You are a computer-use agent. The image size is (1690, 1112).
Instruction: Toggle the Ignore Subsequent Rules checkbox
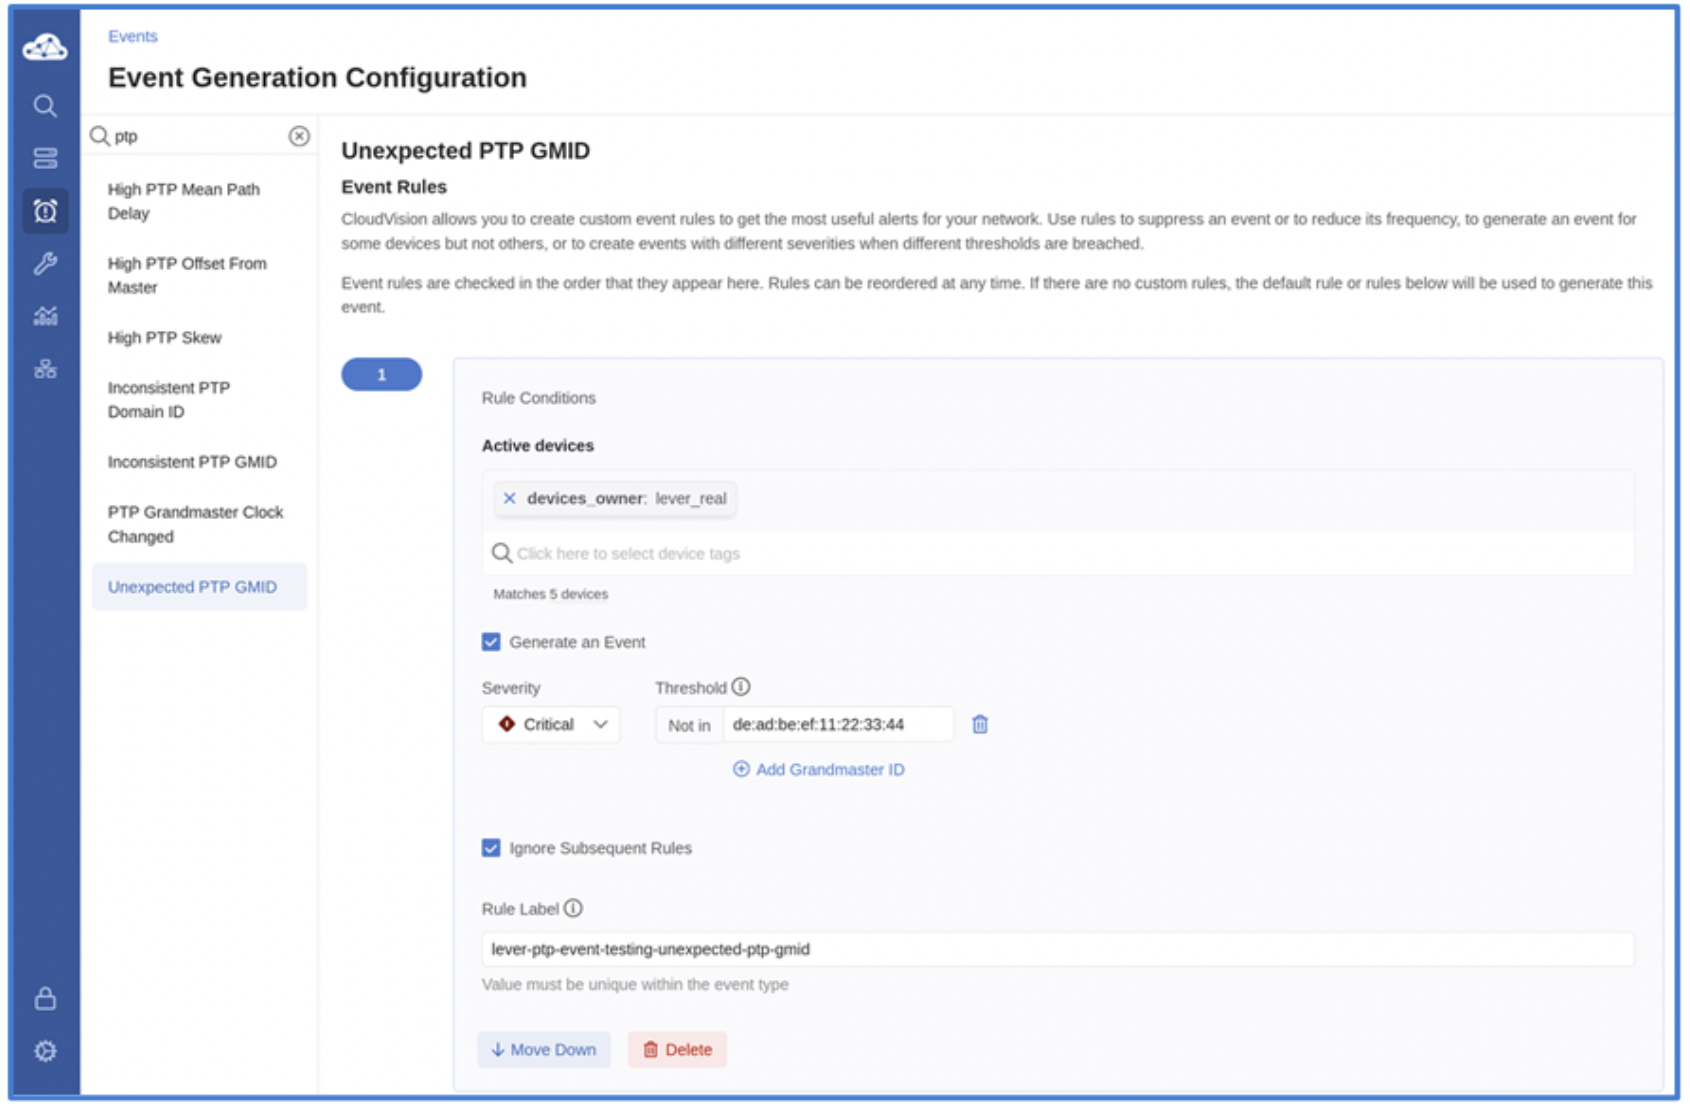[x=491, y=848]
